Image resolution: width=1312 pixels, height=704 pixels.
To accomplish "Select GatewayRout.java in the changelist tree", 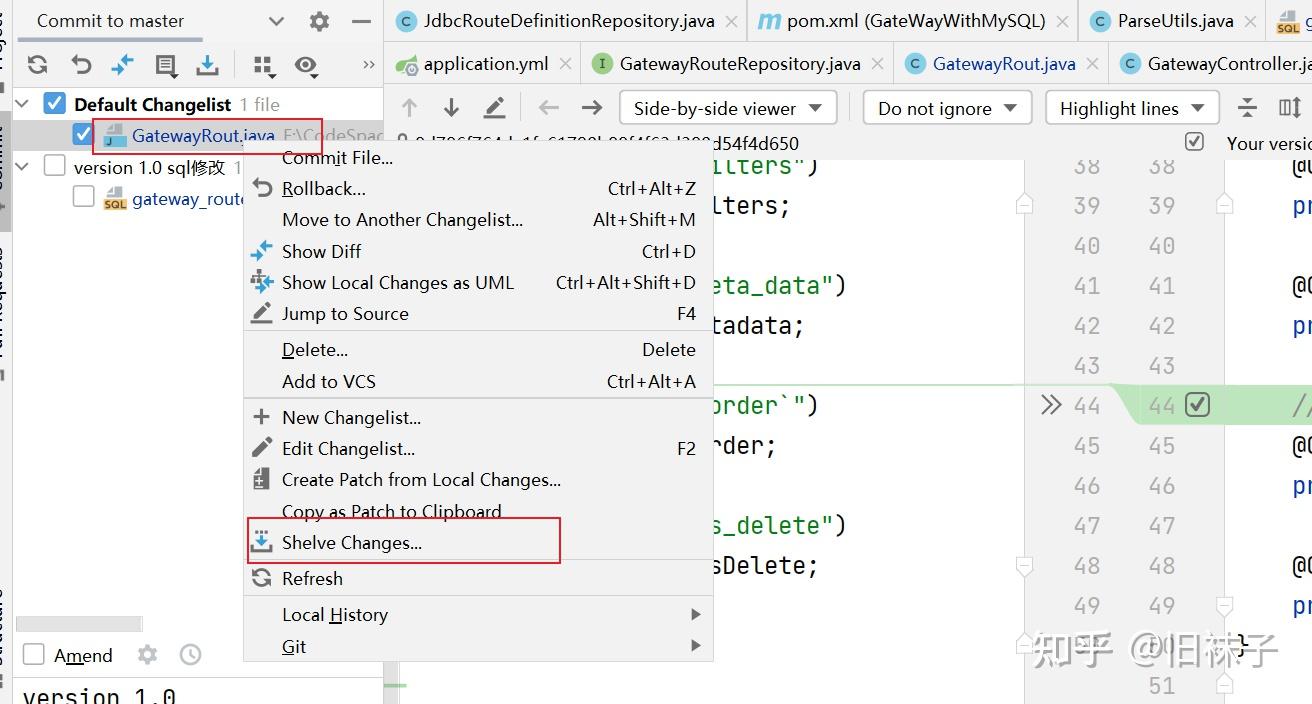I will [203, 136].
